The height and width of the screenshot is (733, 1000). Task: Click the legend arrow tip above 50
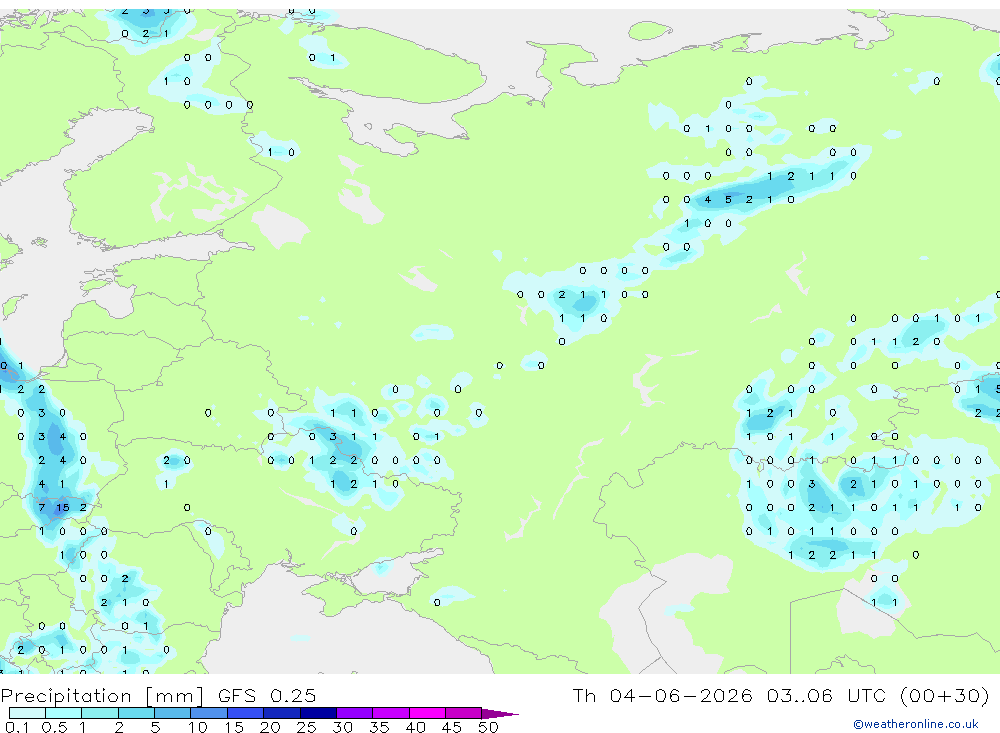pos(499,713)
